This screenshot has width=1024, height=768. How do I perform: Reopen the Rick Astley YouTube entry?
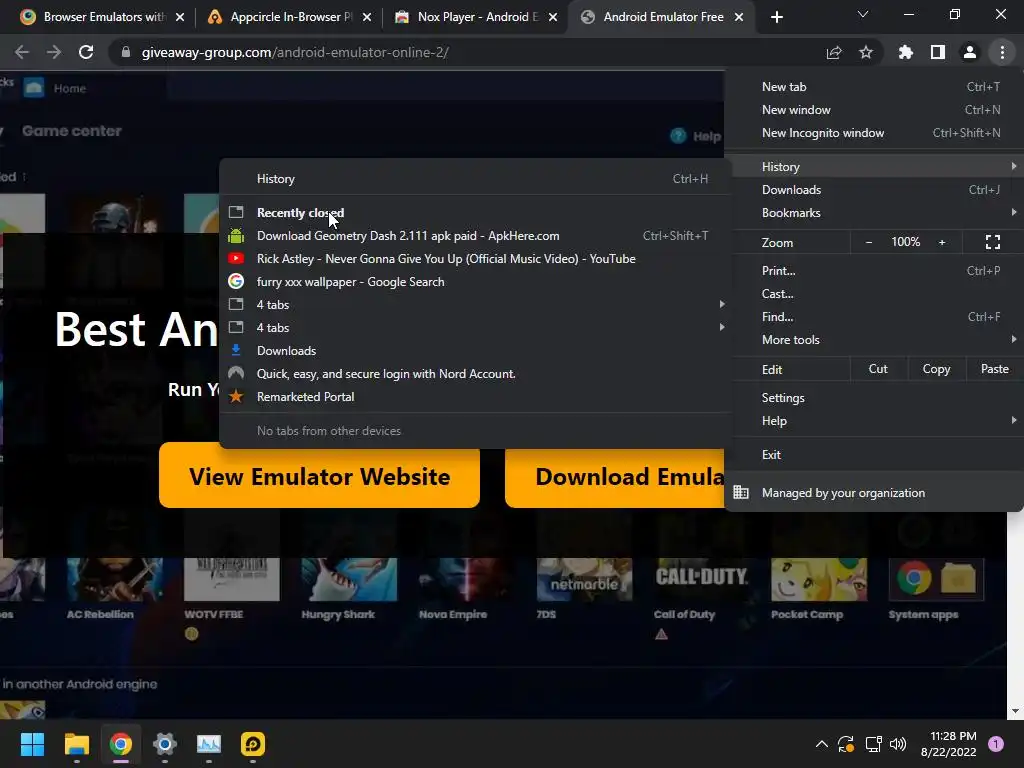[475, 259]
